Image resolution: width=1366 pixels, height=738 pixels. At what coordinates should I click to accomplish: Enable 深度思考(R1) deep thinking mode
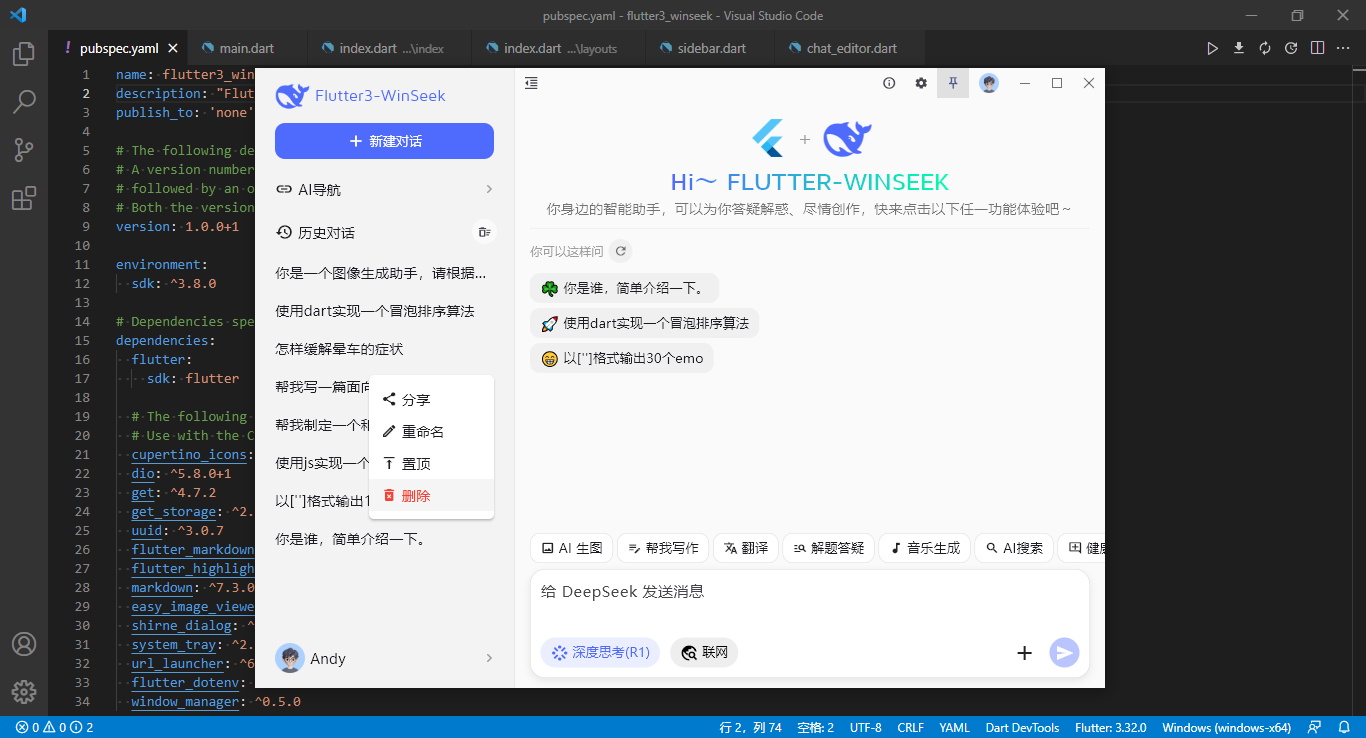599,652
